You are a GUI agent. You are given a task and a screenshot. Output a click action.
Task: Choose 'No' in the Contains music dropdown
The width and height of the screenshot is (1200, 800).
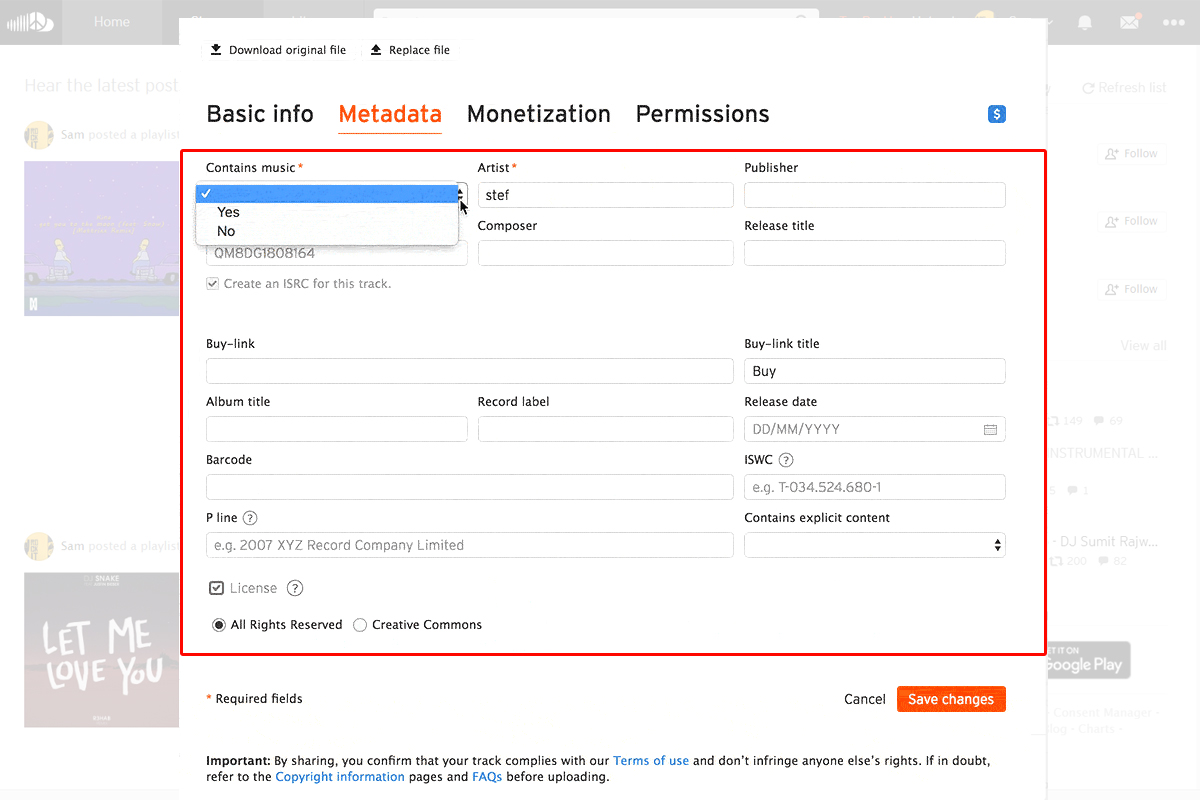click(x=225, y=231)
